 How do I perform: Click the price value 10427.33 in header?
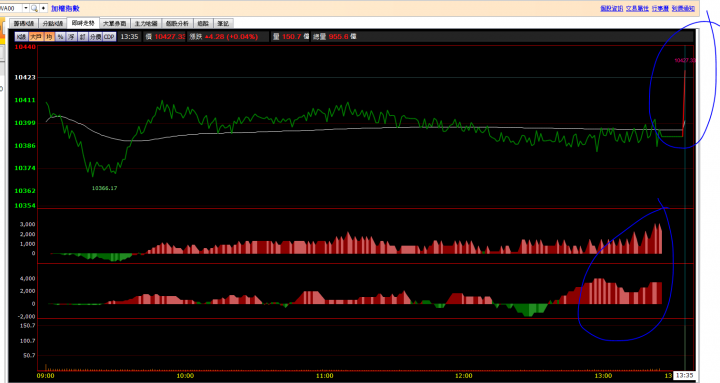click(x=170, y=37)
